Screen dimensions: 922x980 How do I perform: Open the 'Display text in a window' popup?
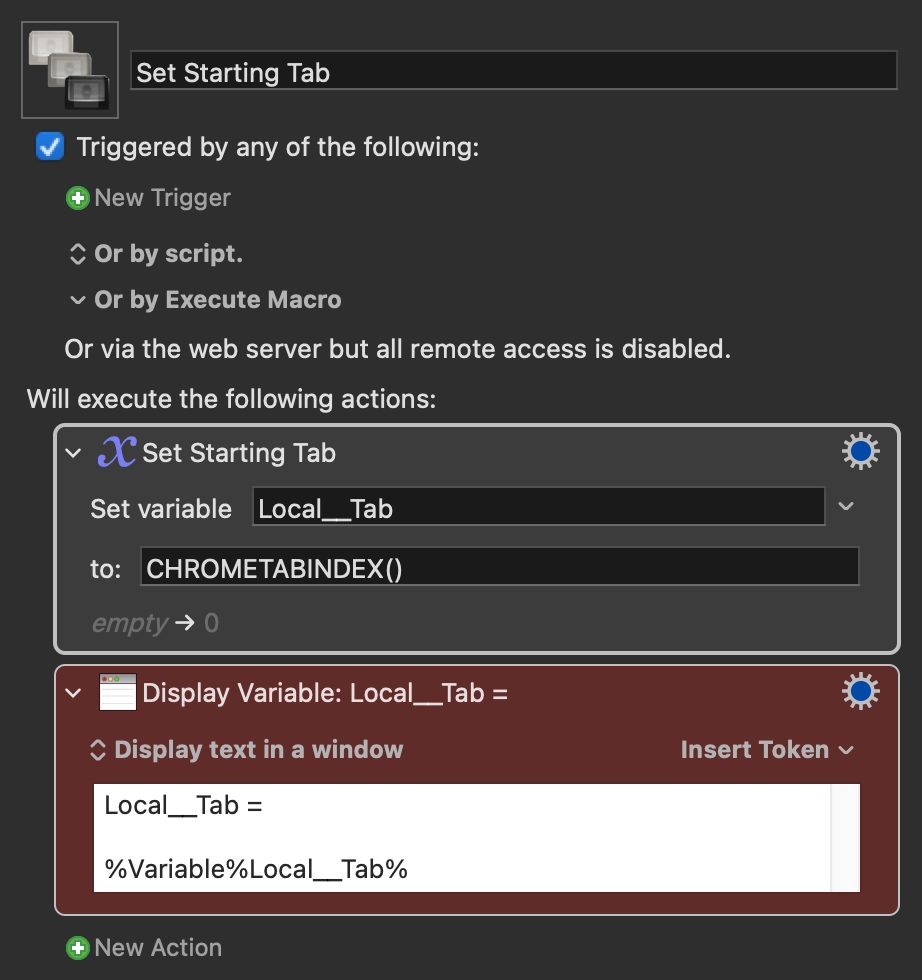tap(247, 749)
